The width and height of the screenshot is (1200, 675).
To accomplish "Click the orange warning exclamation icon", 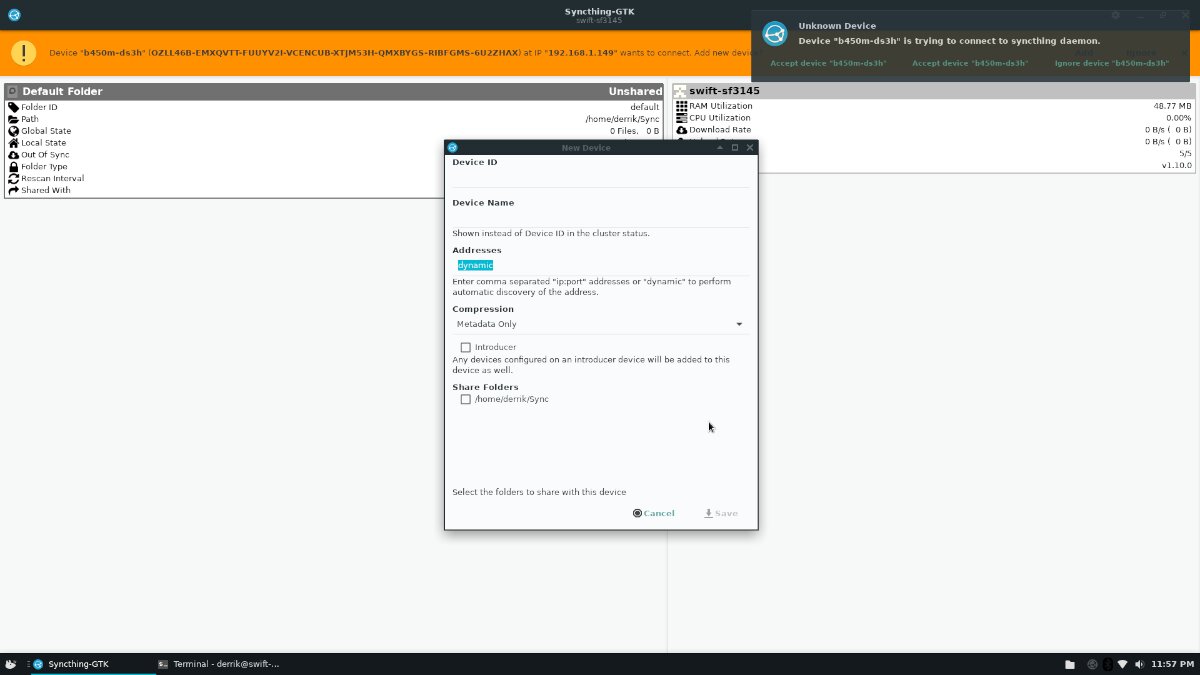I will coord(25,52).
